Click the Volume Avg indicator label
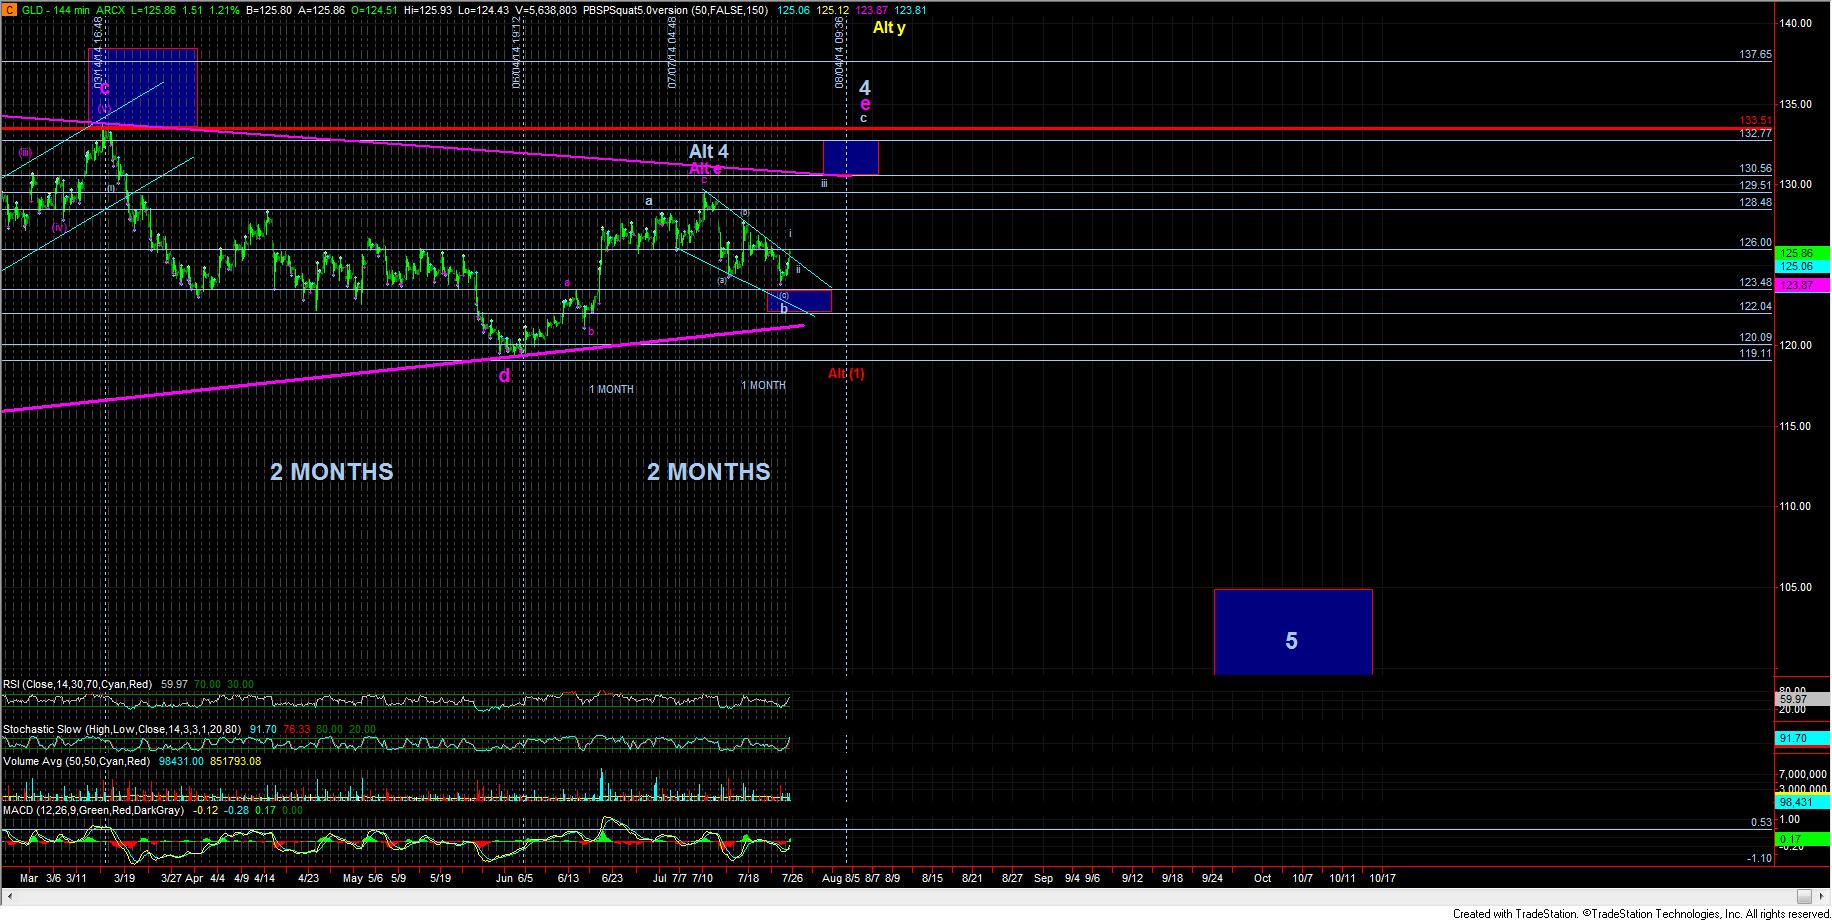 (x=76, y=761)
